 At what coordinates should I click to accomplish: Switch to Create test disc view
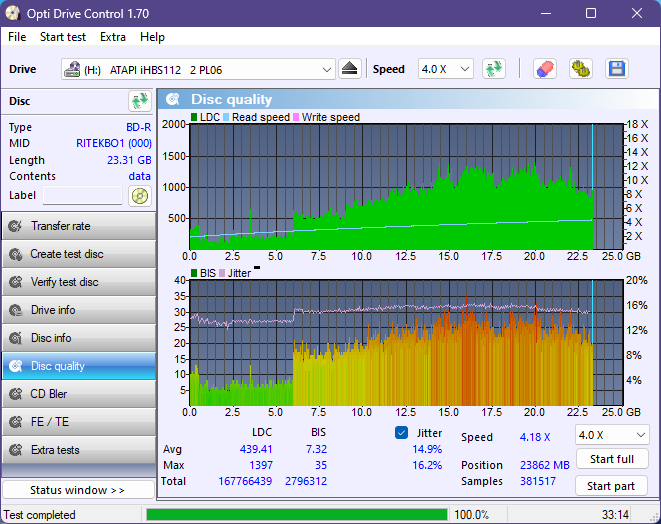tap(79, 254)
